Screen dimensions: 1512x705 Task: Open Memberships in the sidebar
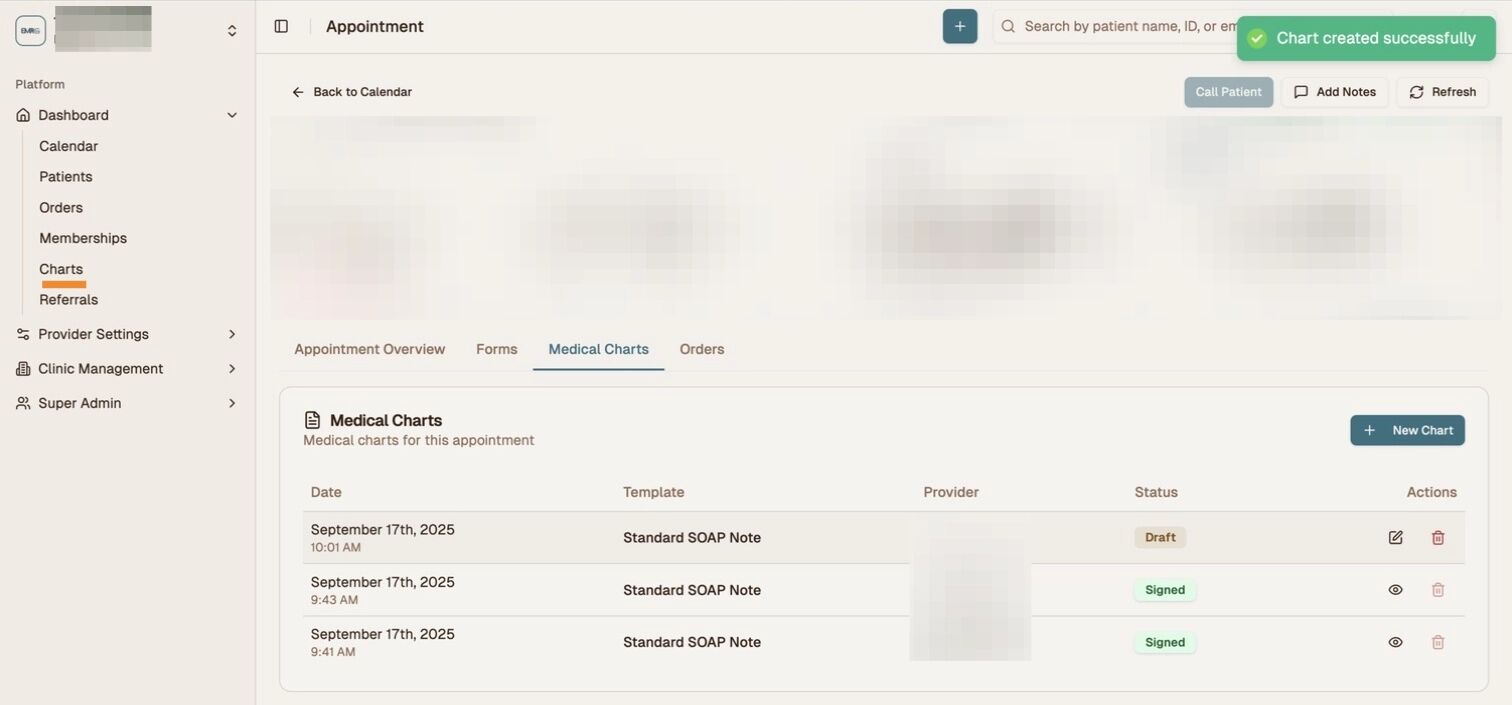83,238
